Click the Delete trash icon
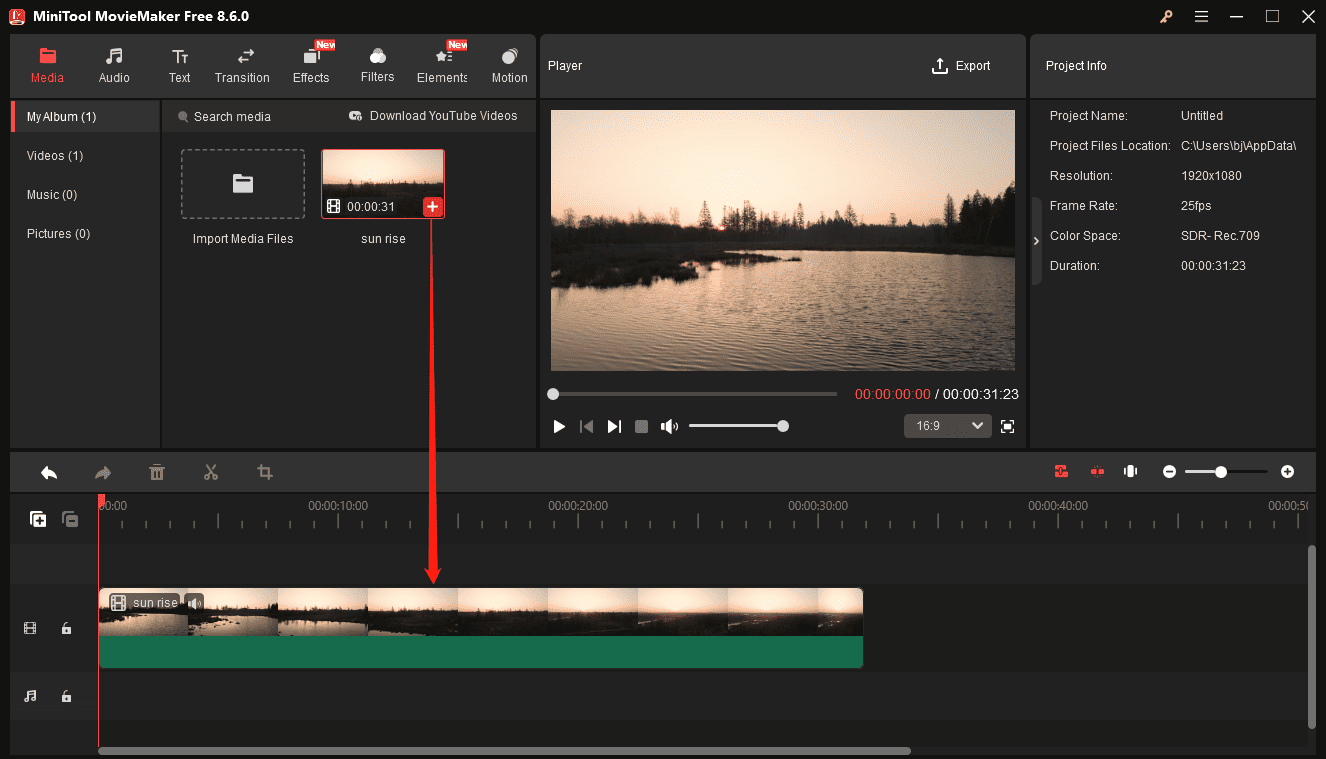This screenshot has width=1326, height=759. (x=157, y=472)
